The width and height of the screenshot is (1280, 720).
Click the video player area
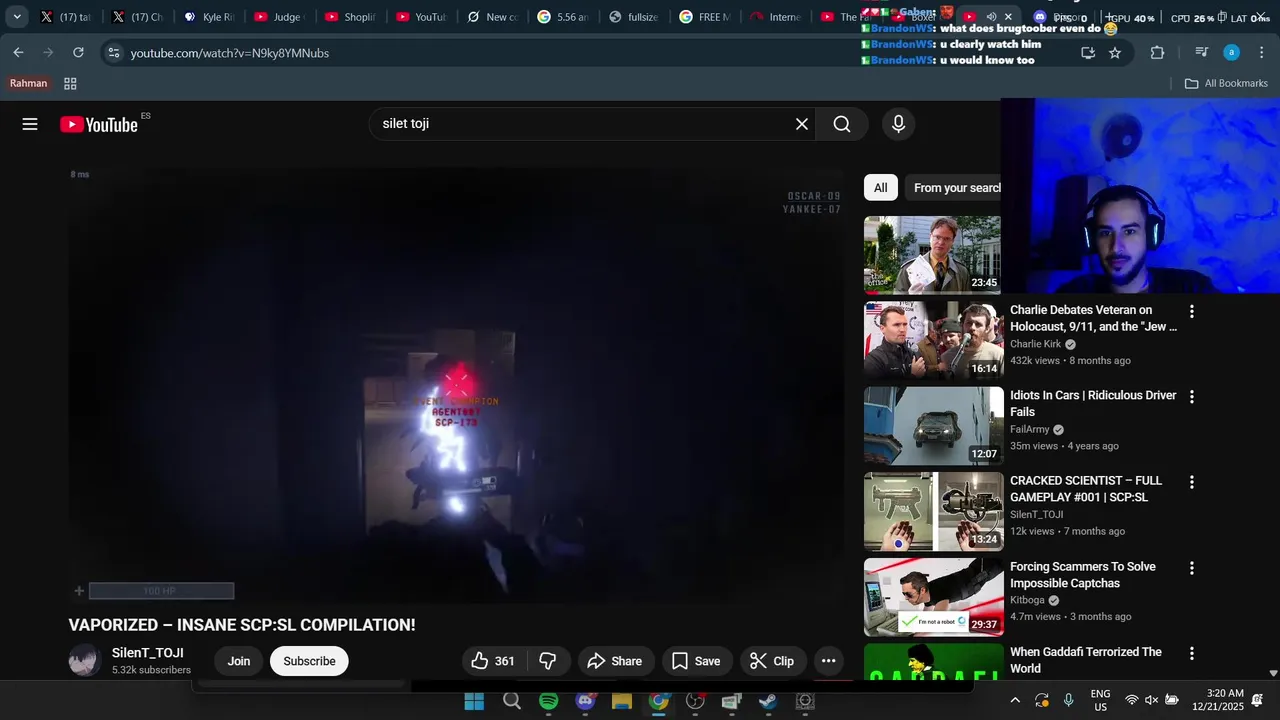456,385
